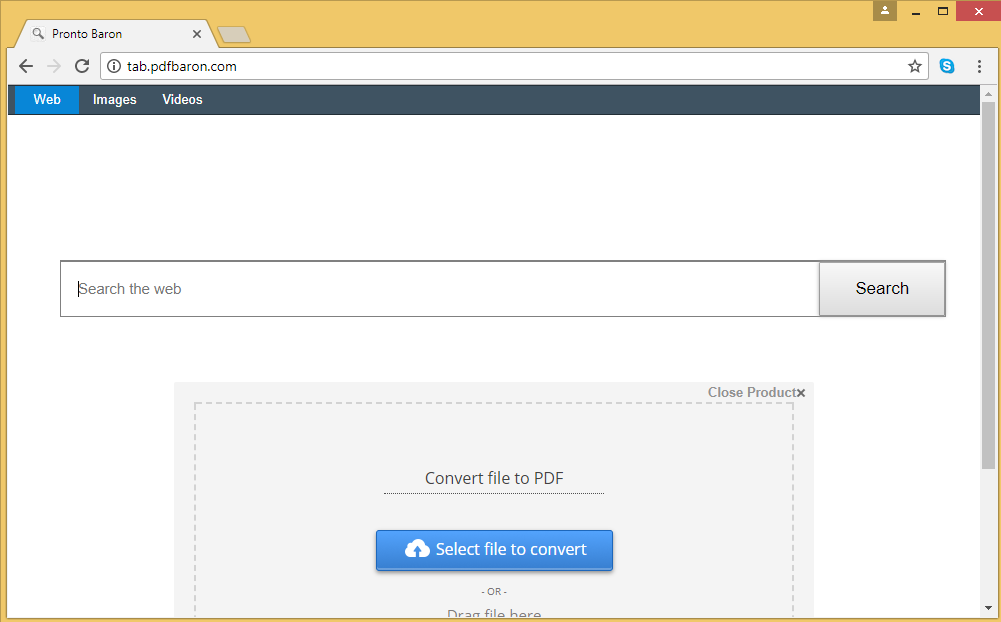Minimize the Chrome window
The width and height of the screenshot is (1001, 622).
pos(915,11)
